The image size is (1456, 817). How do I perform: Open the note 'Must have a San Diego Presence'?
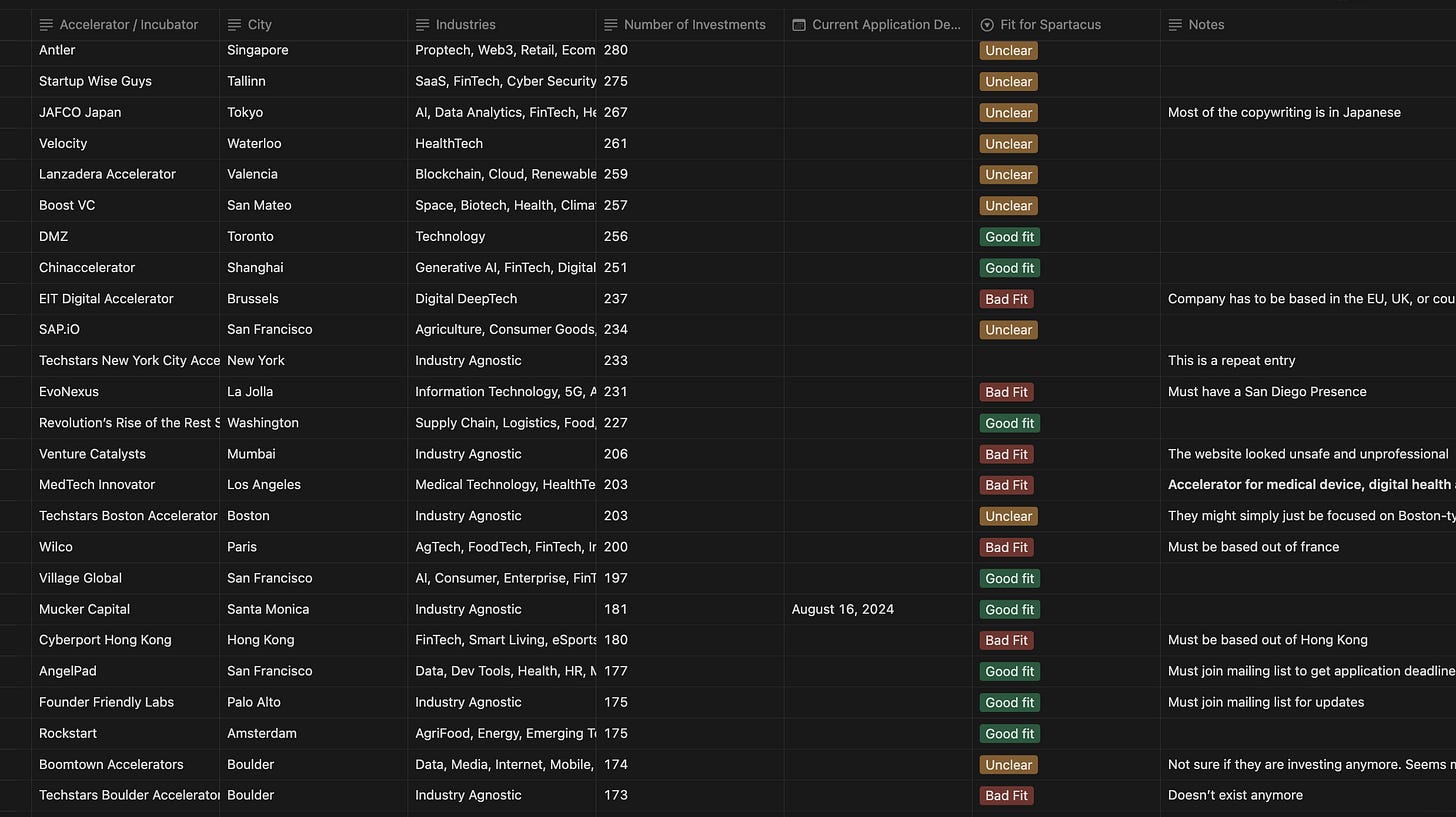[1267, 391]
